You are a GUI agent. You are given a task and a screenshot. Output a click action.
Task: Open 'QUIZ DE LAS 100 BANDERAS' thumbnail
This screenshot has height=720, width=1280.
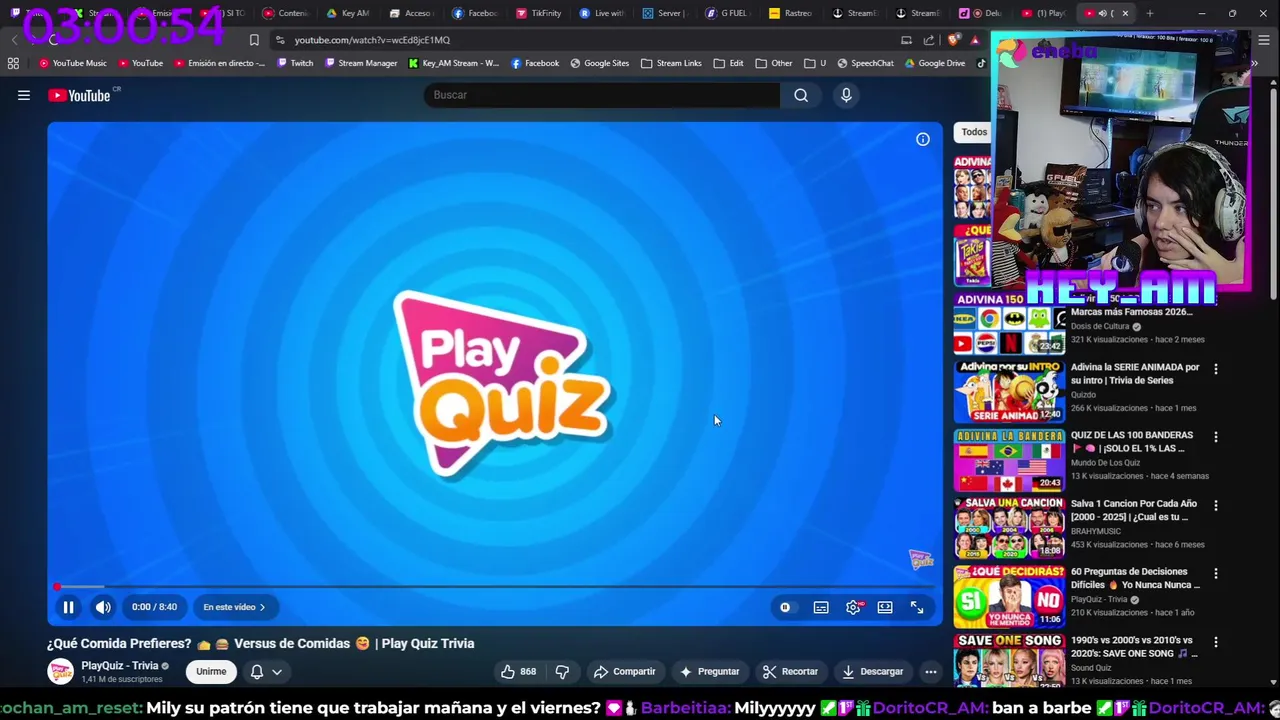[x=1008, y=460]
